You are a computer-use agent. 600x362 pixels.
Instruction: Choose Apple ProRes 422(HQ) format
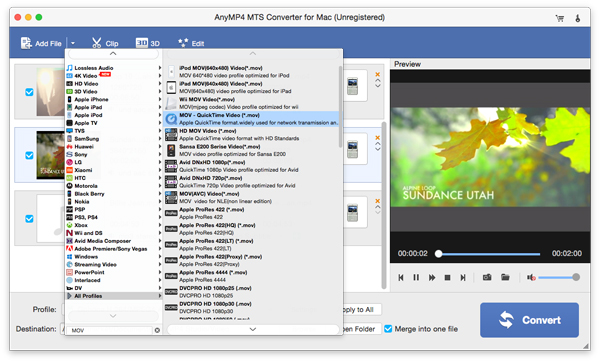(x=251, y=229)
